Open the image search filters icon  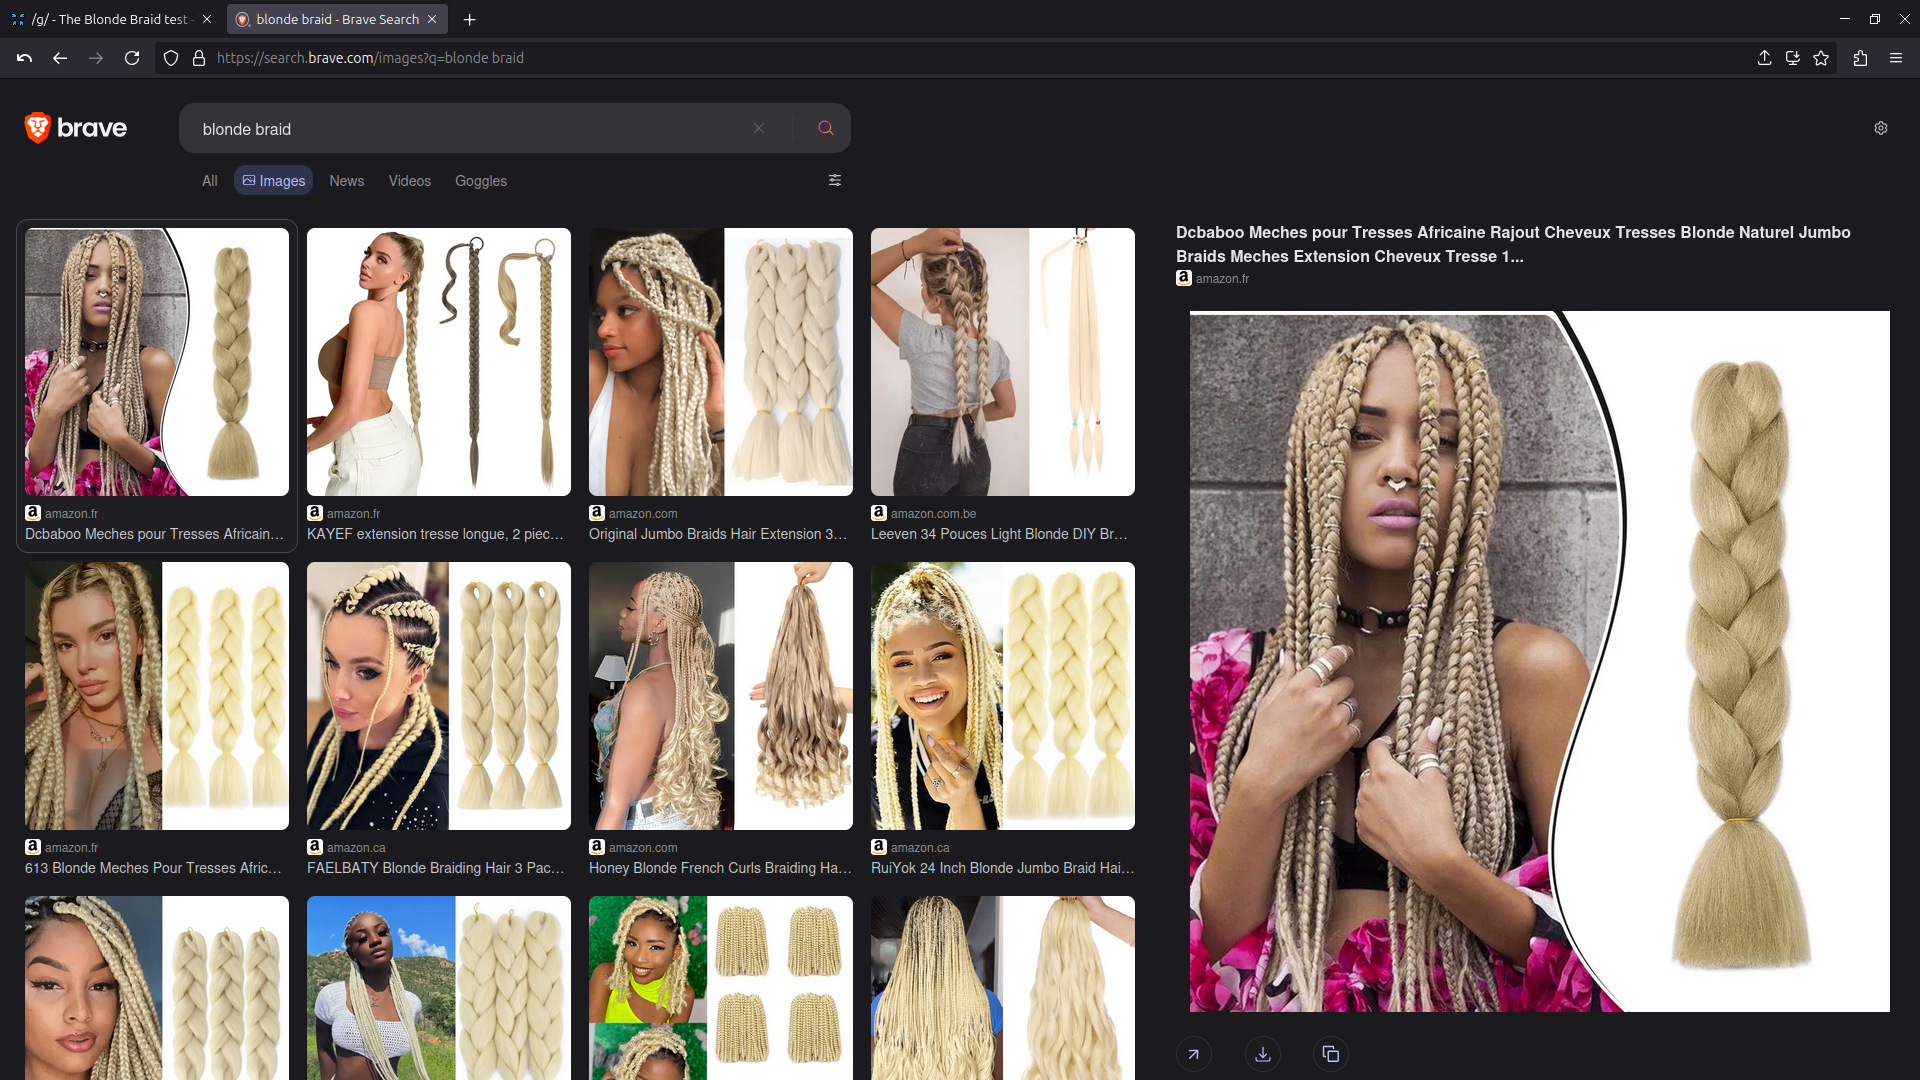coord(835,180)
